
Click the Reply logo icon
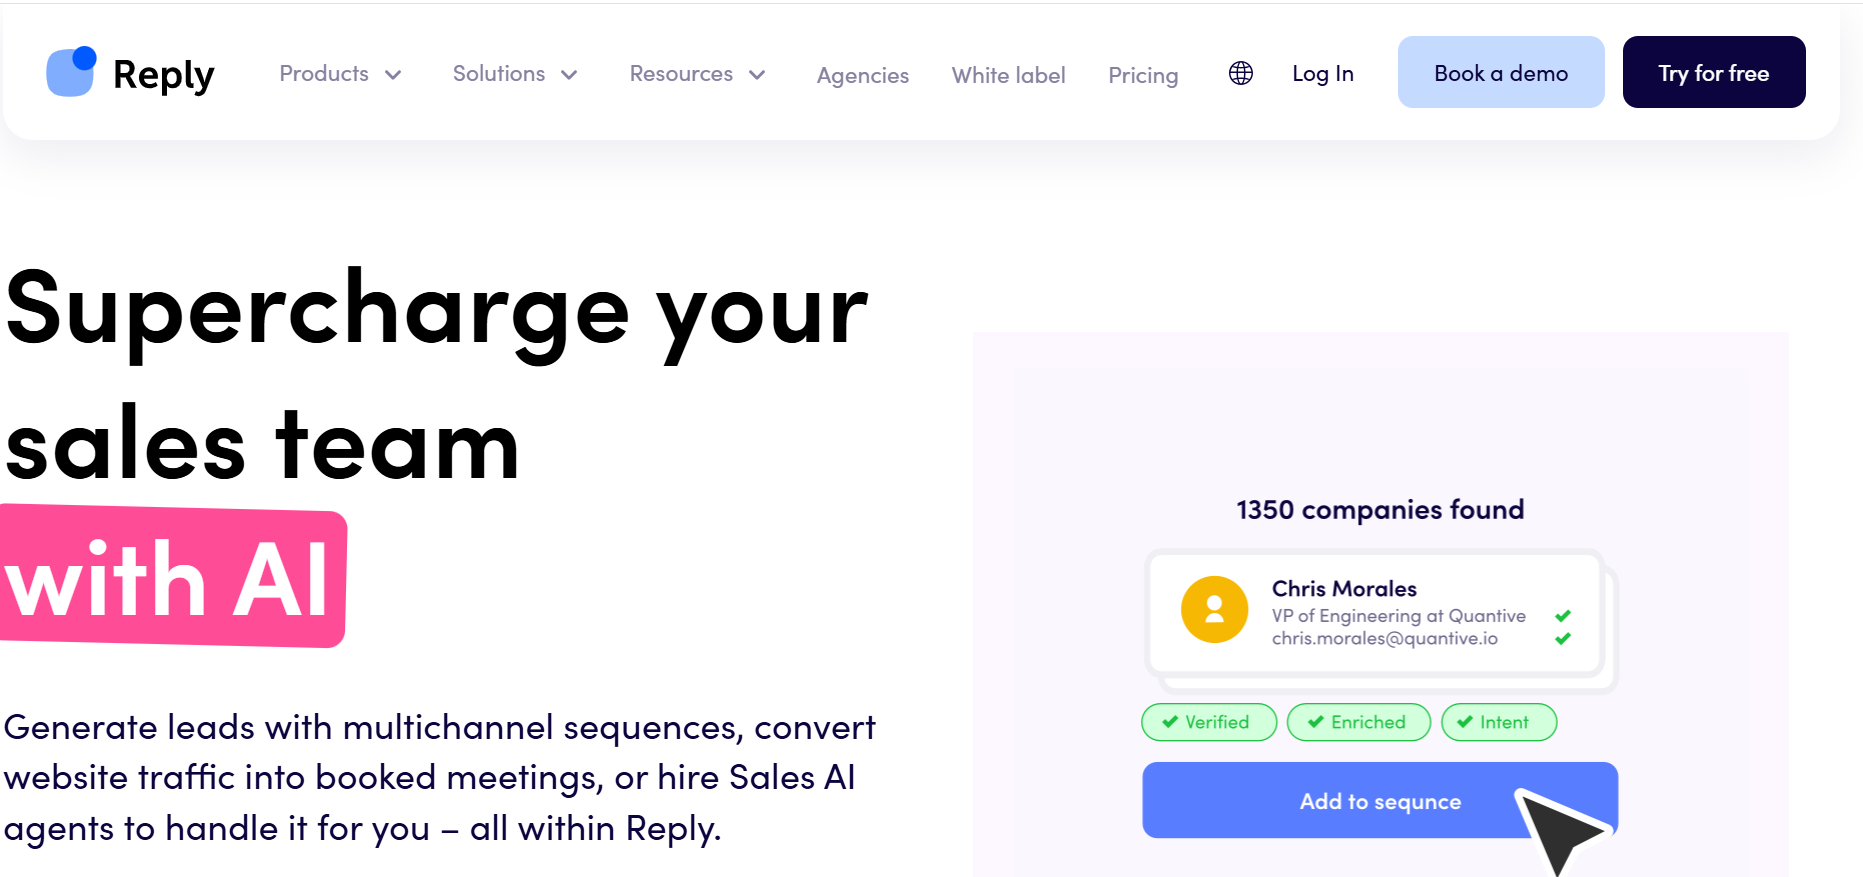point(71,72)
